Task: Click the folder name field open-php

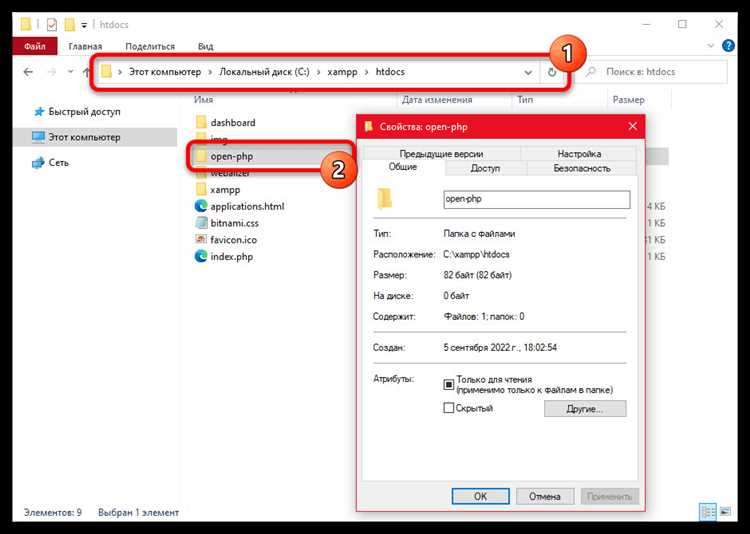Action: [537, 200]
